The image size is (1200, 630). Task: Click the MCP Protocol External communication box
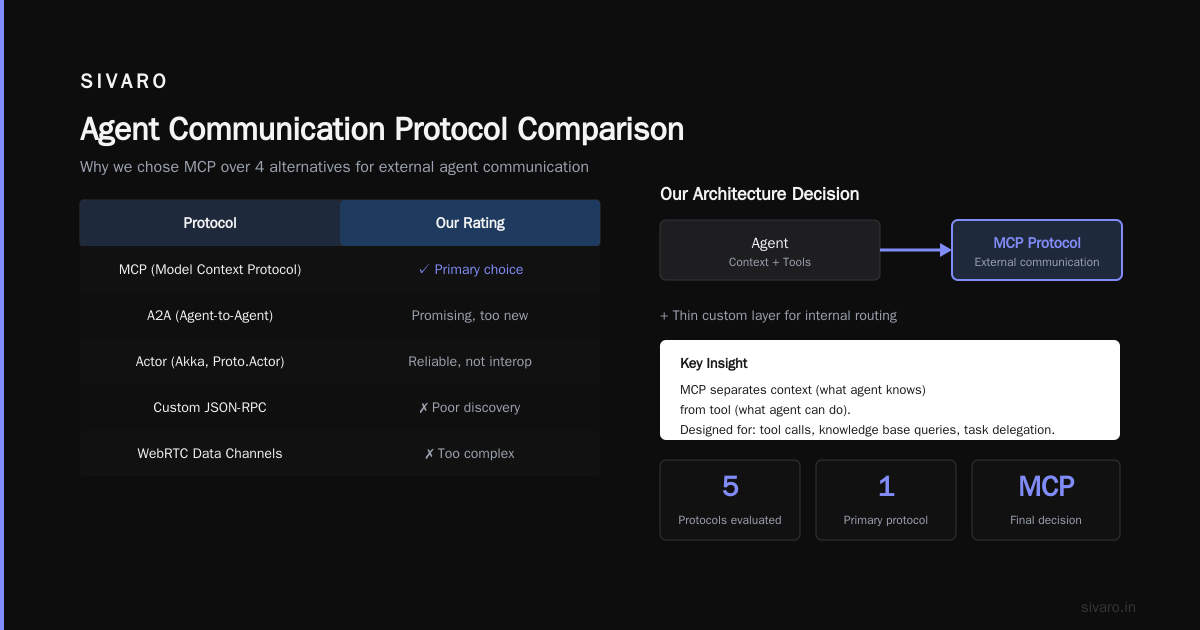1037,250
